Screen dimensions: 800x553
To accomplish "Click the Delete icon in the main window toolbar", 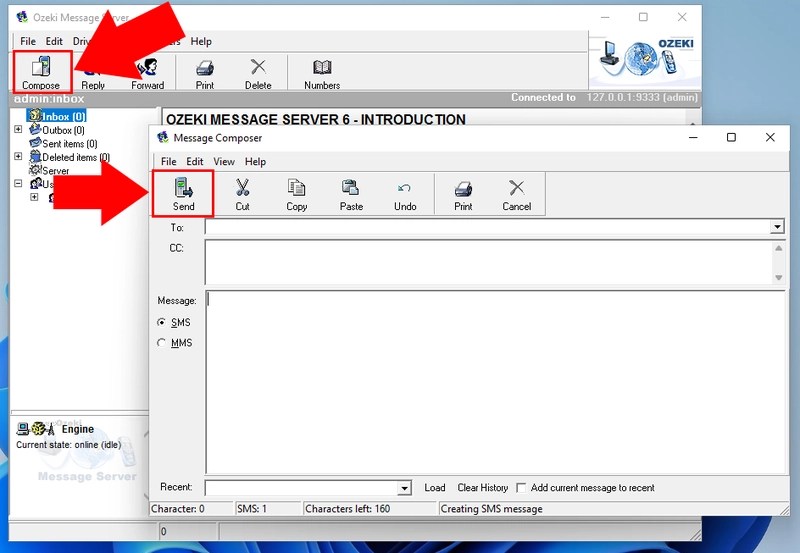I will point(258,67).
